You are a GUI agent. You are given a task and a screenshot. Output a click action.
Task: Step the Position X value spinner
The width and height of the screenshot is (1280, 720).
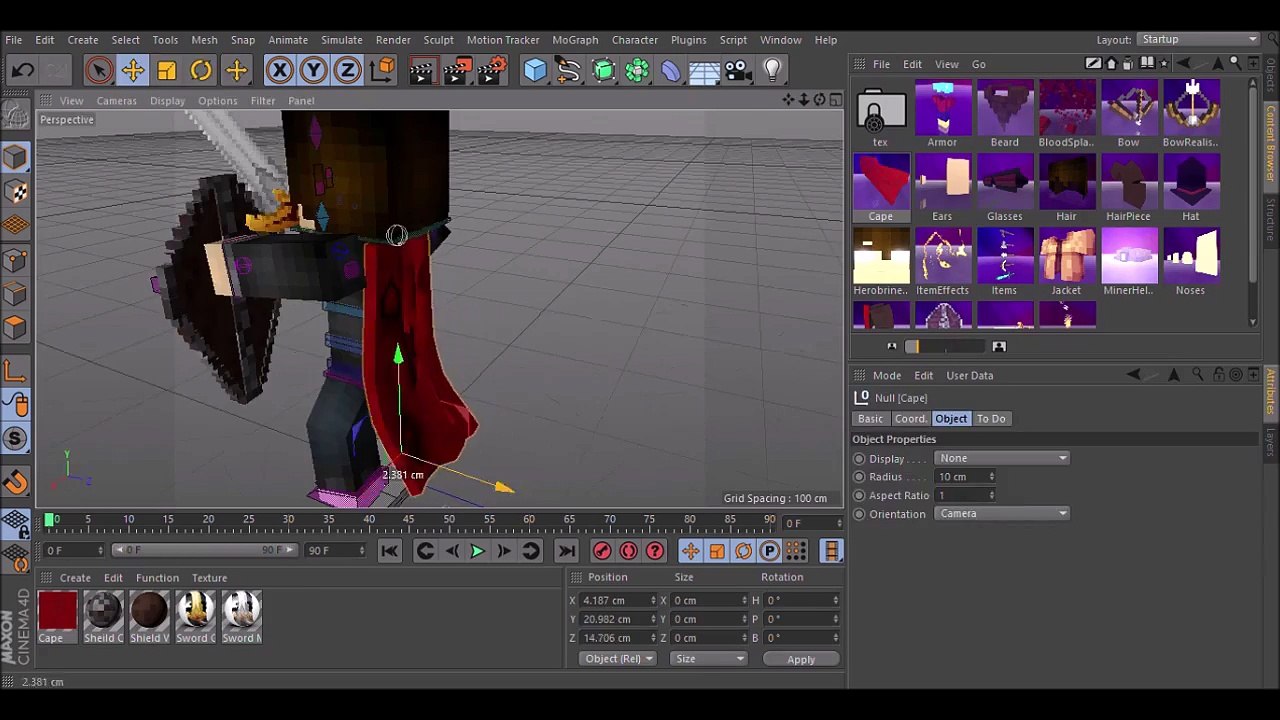click(653, 601)
